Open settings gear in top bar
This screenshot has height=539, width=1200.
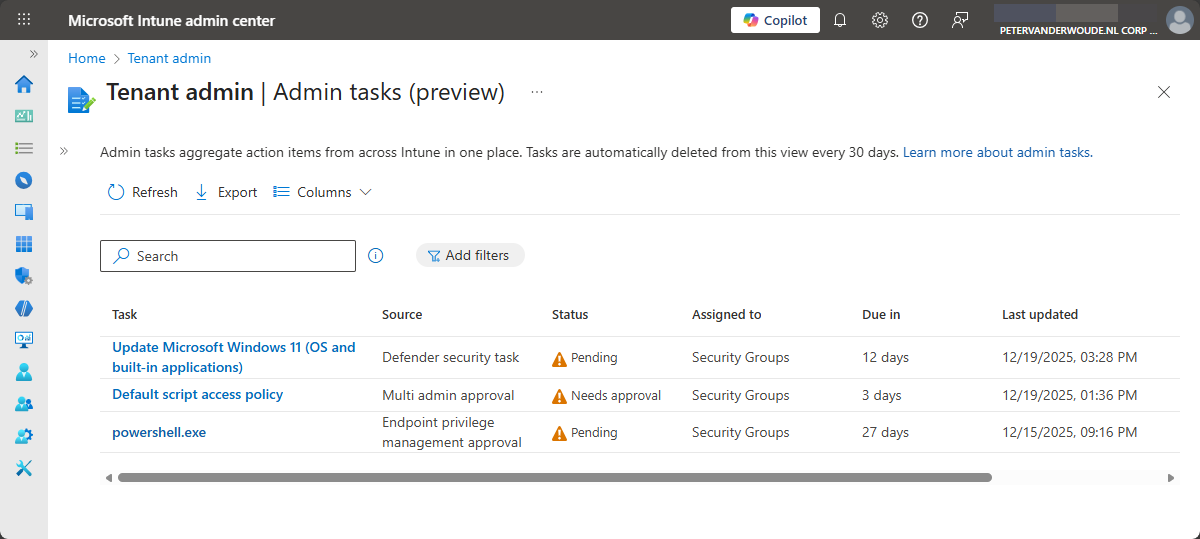[880, 20]
